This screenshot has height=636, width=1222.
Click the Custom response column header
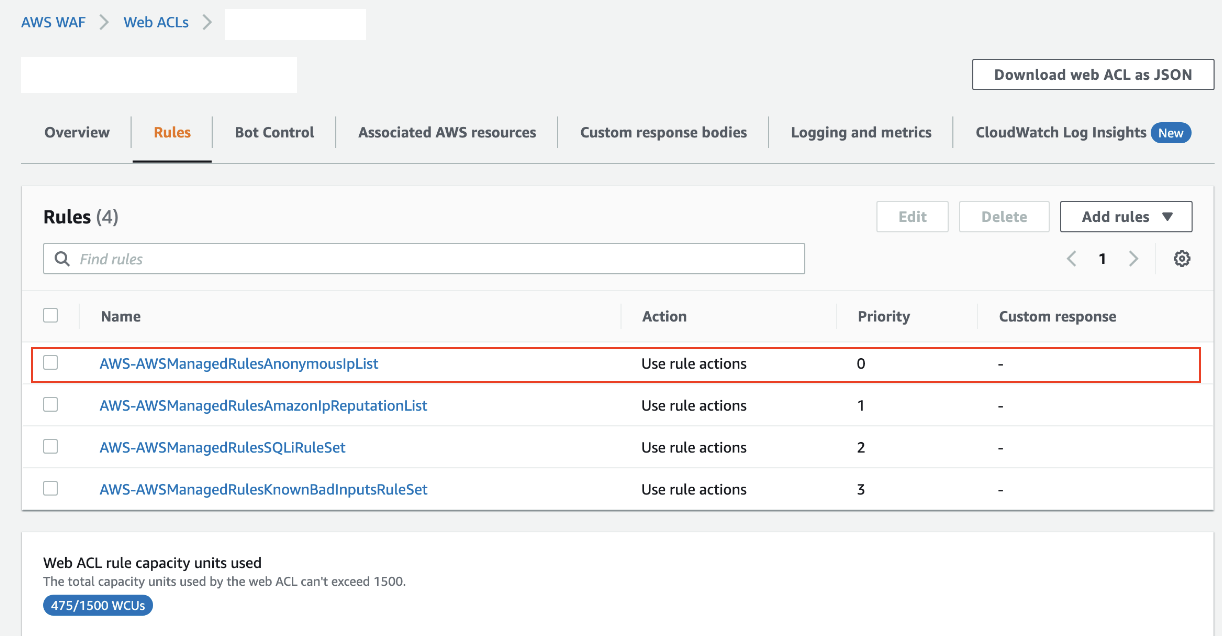click(x=1057, y=316)
